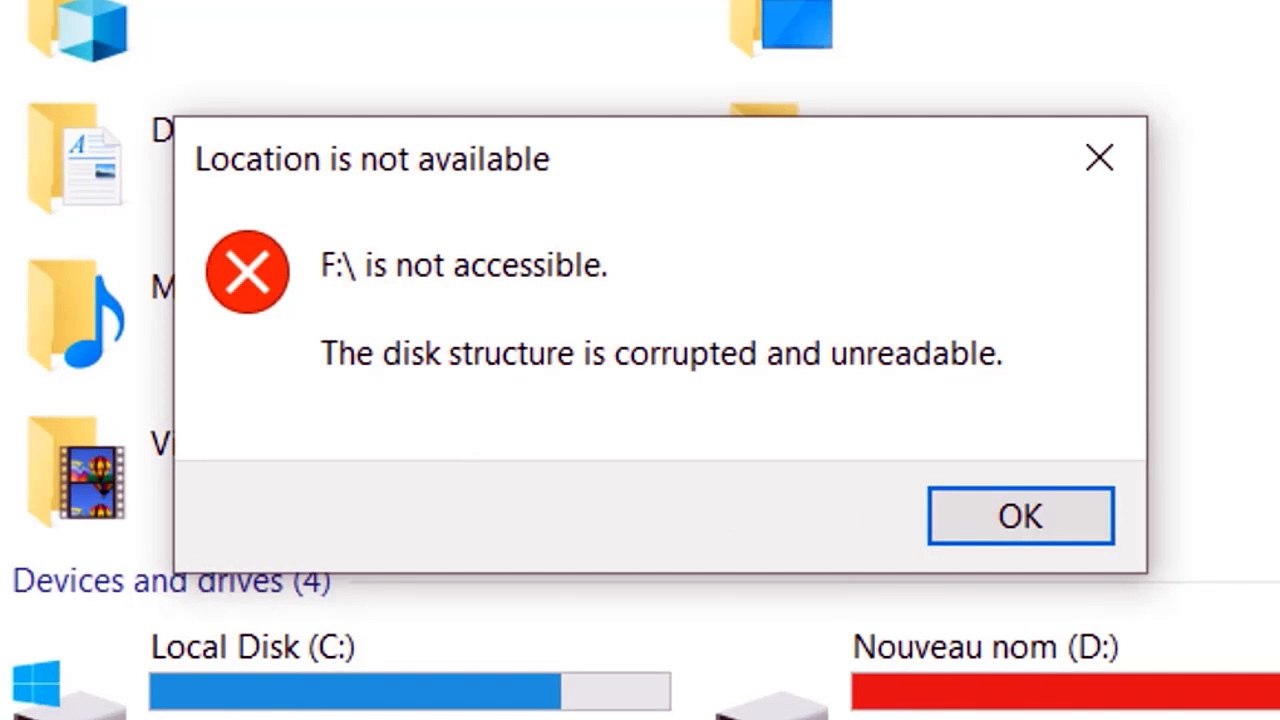
Task: Close the Location is not available dialog
Action: coord(1099,158)
